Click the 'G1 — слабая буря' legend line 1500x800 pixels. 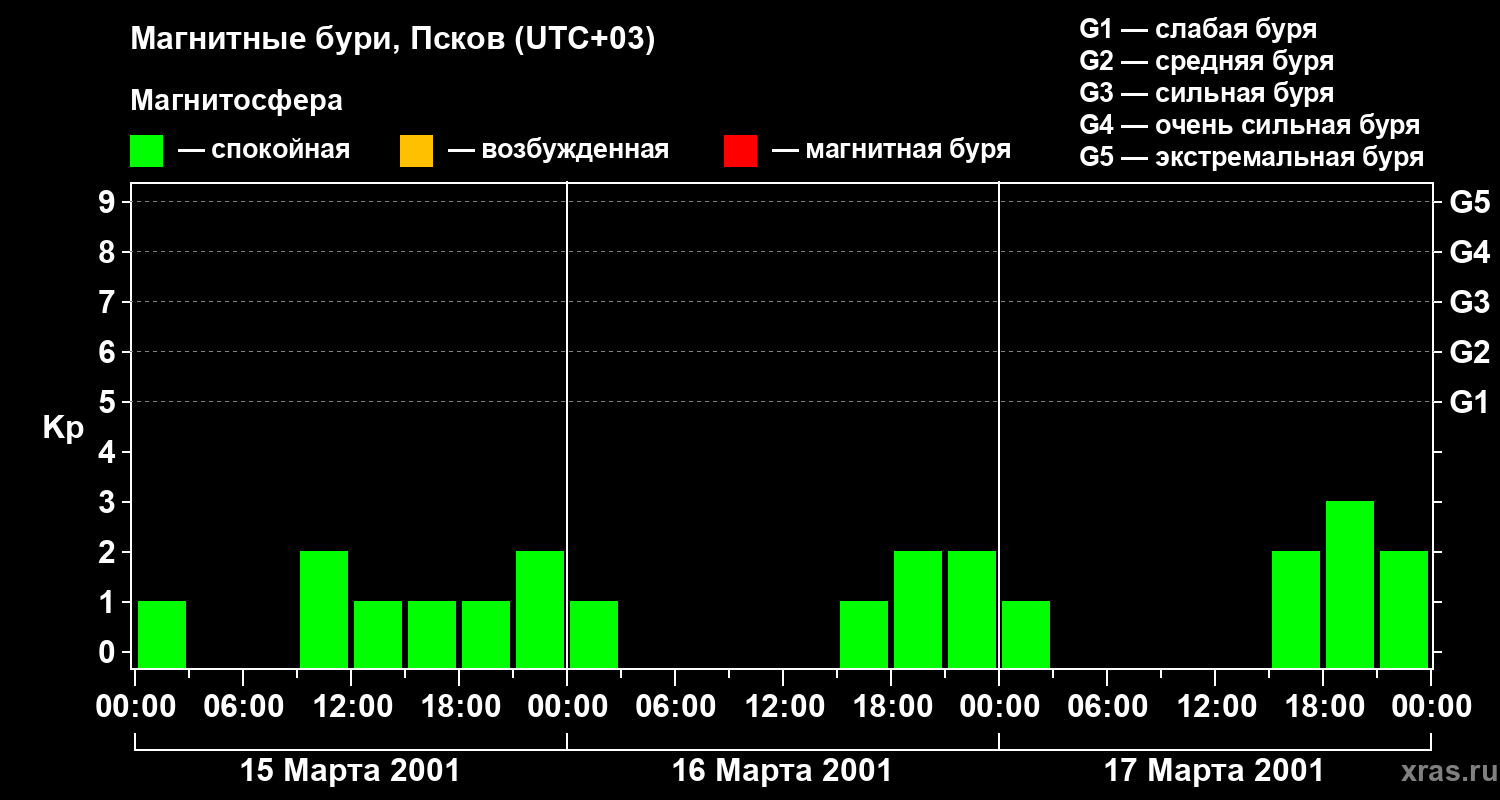pyautogui.click(x=1198, y=29)
